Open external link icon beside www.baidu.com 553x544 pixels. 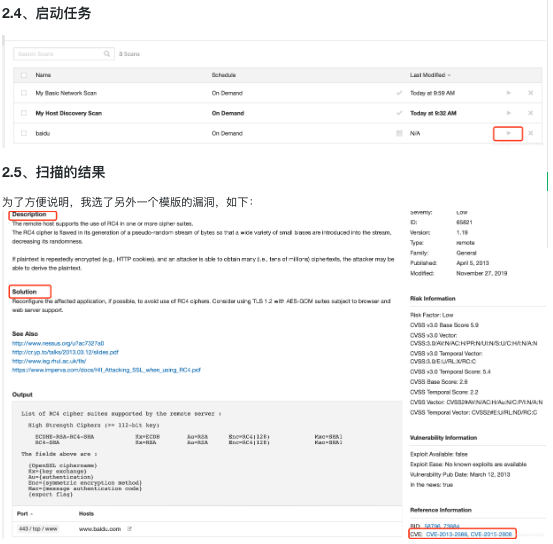[x=129, y=529]
